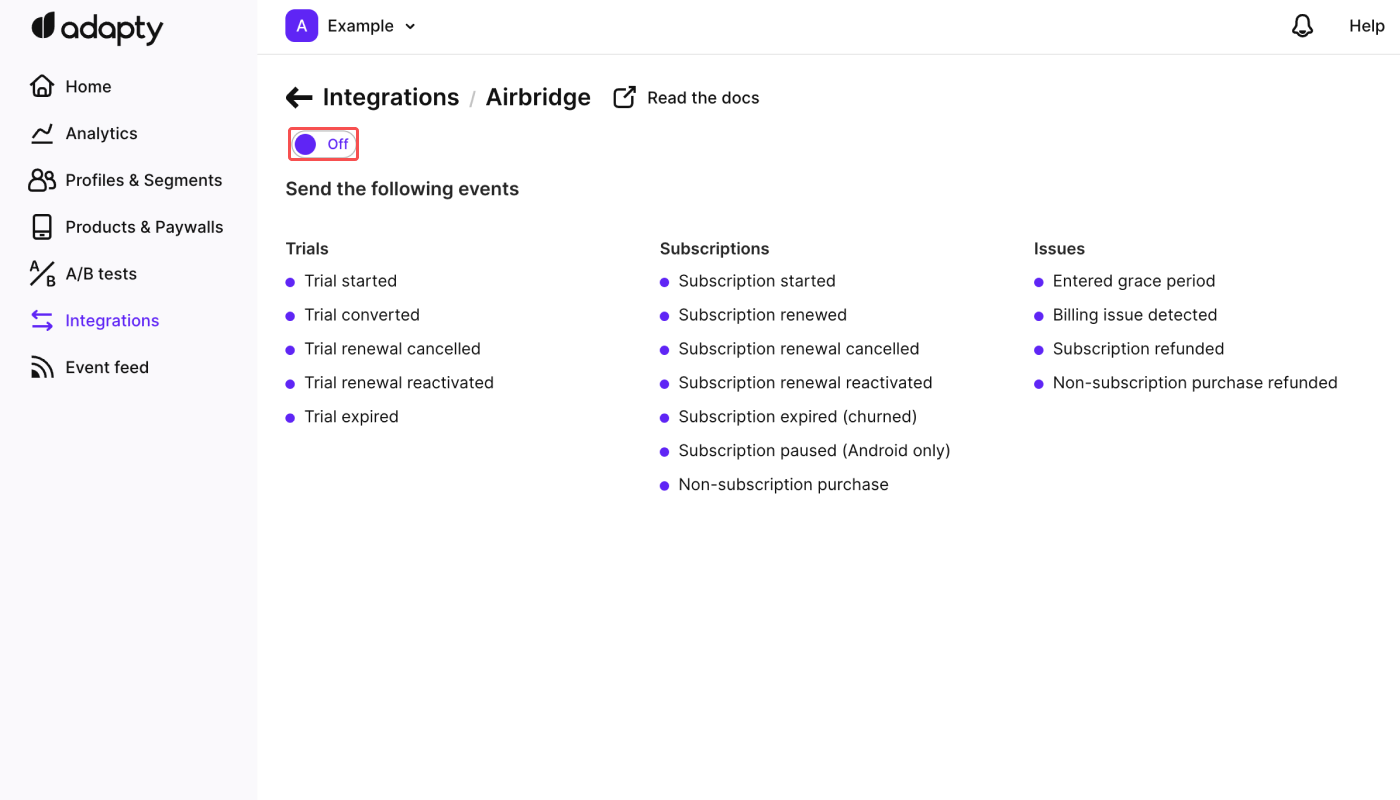Select the Trial started event
The image size is (1400, 800).
(350, 281)
